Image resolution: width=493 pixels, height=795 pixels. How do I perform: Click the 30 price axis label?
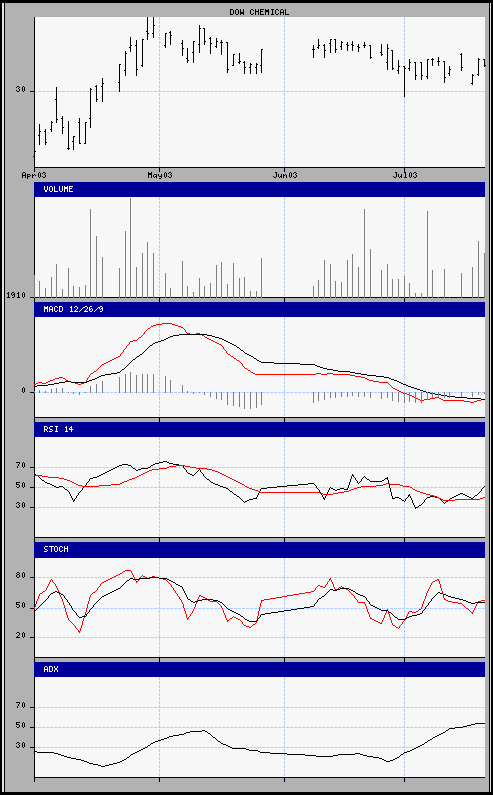coord(20,90)
